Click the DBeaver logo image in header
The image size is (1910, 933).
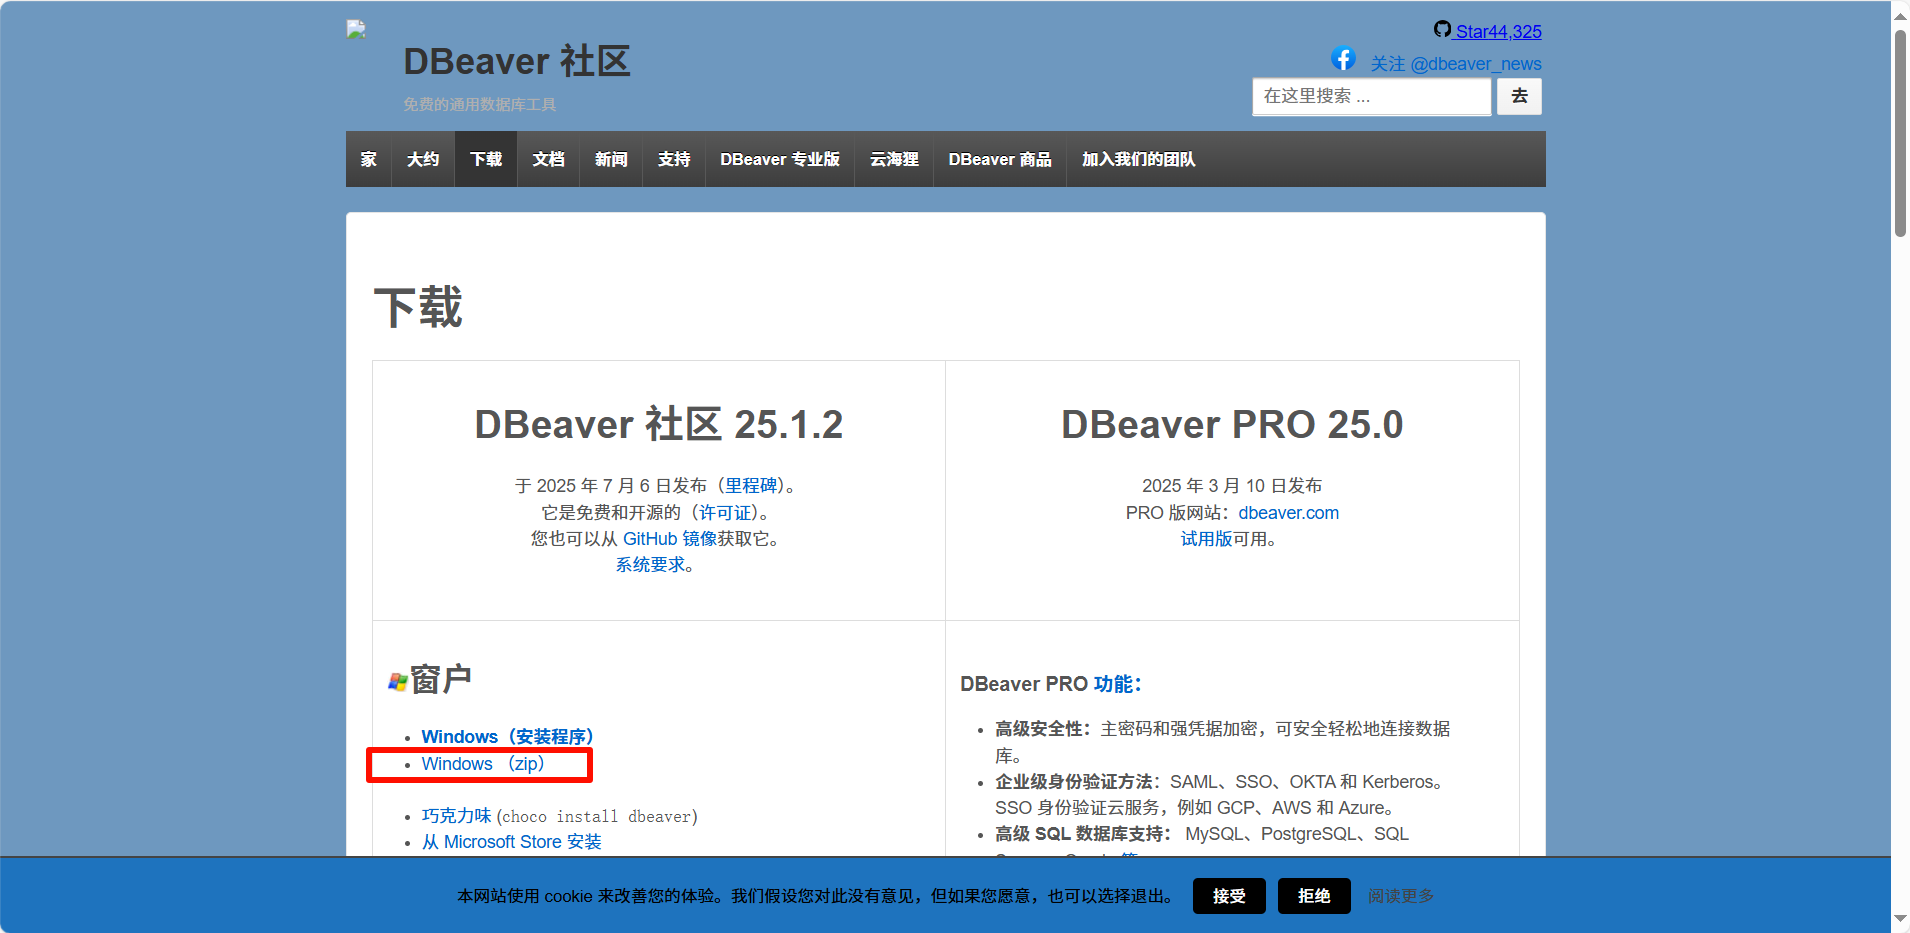(356, 29)
